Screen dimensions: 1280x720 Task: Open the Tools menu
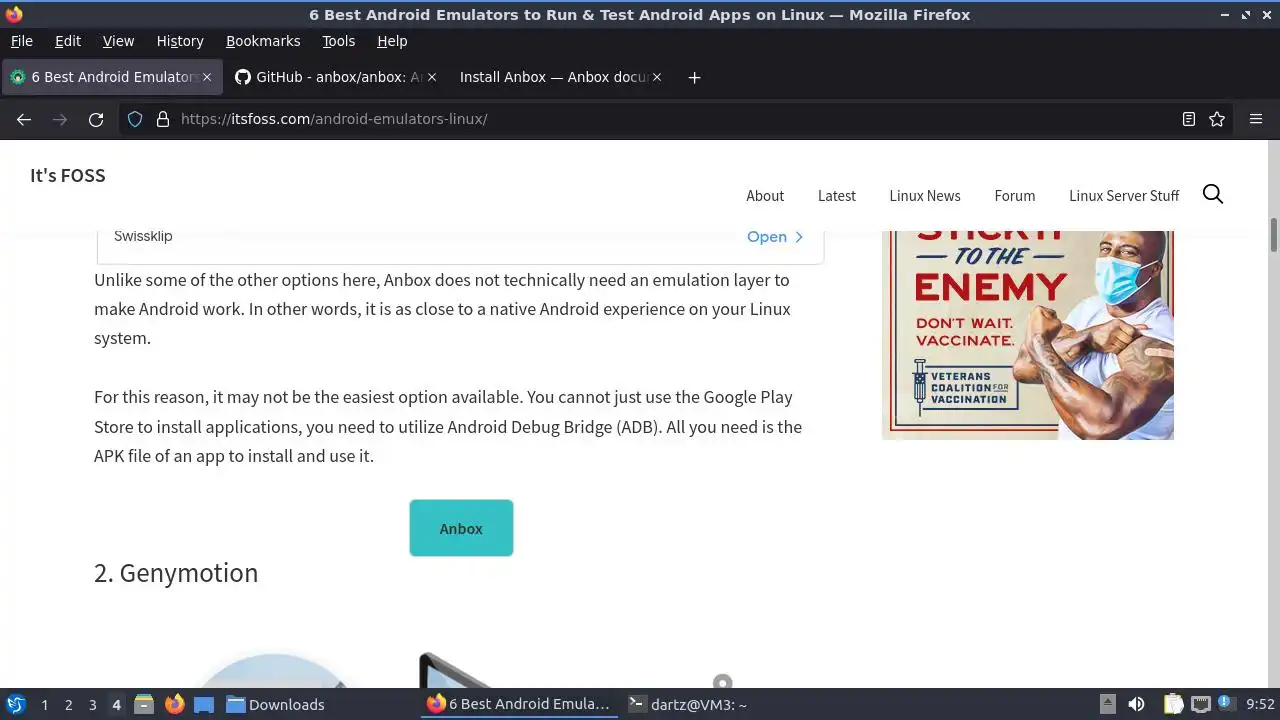(338, 41)
